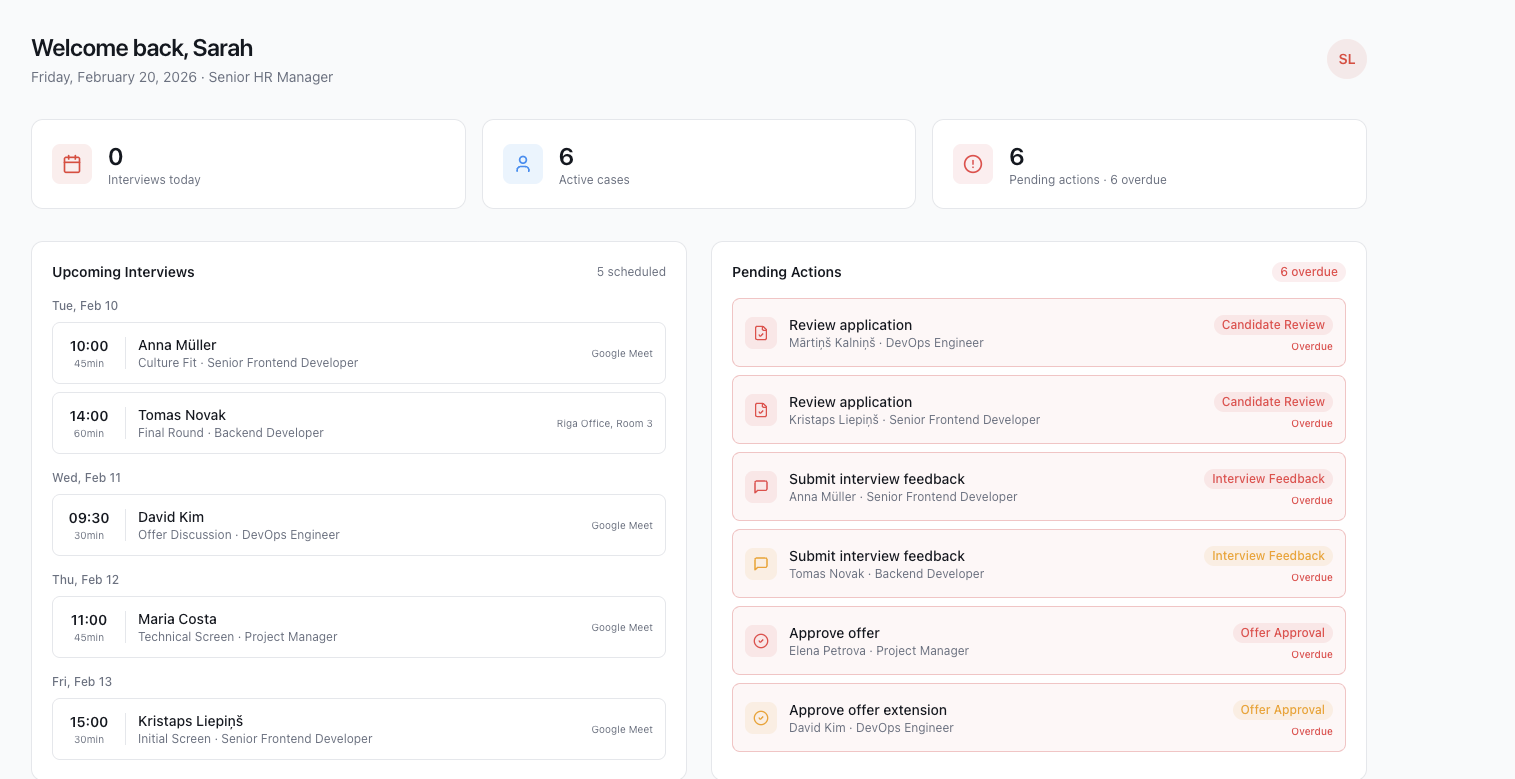Click the calendar icon for Interviews today
This screenshot has width=1515, height=779.
point(72,164)
